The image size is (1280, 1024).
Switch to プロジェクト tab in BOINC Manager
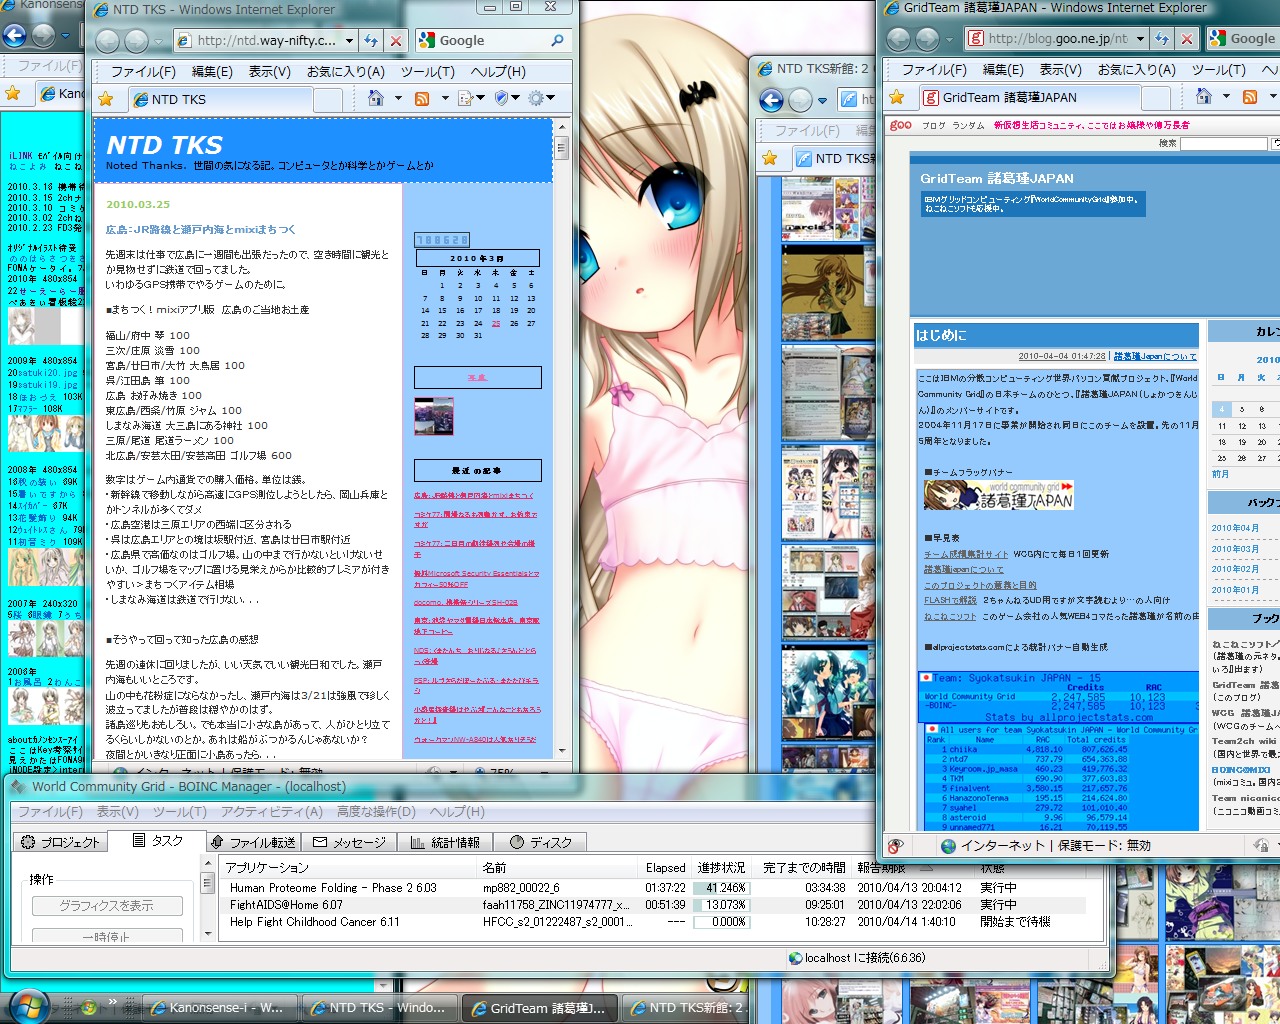(x=61, y=842)
